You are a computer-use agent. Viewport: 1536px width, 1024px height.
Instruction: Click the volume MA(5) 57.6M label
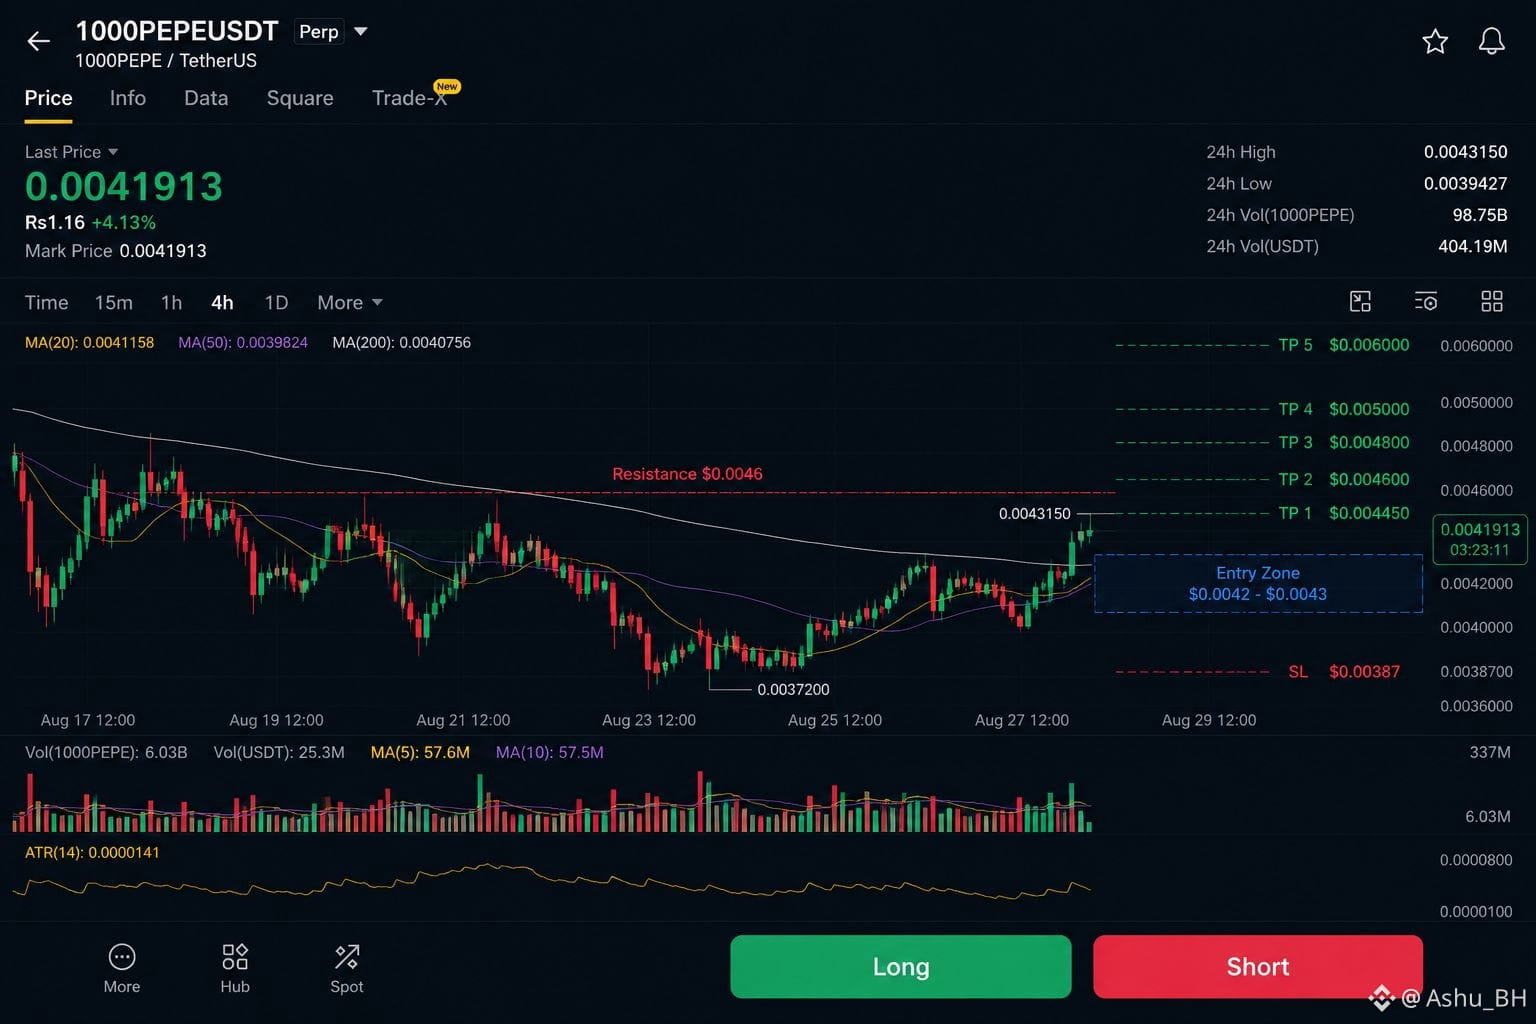[x=420, y=753]
